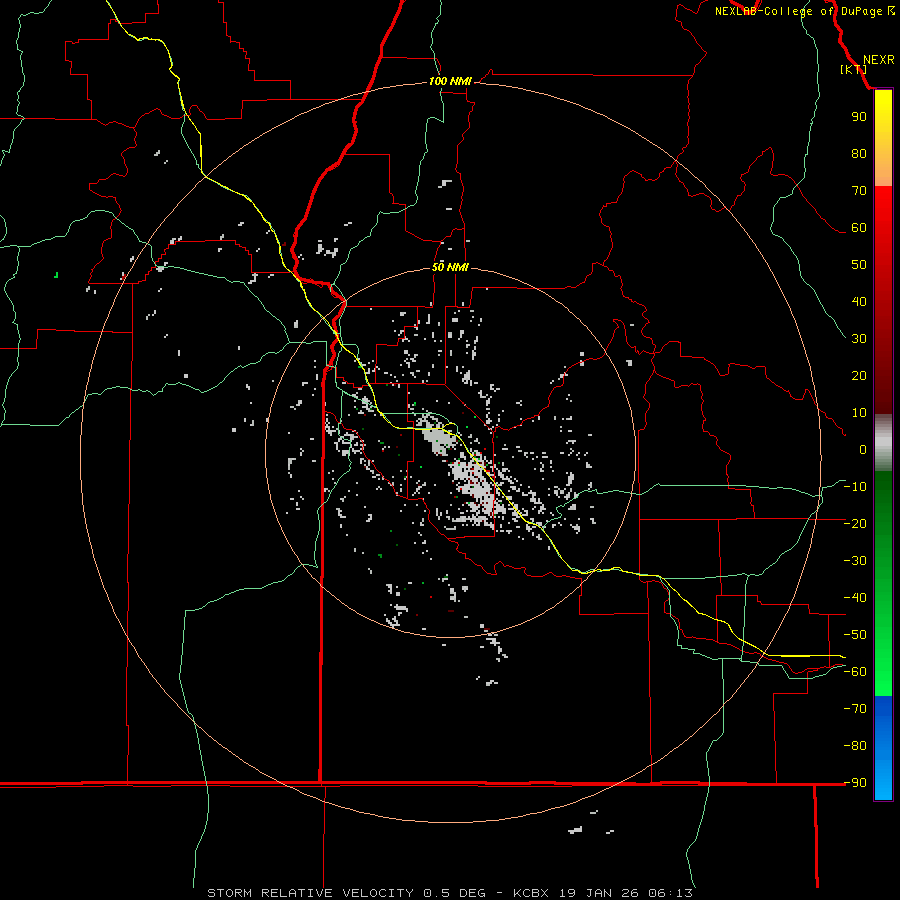The height and width of the screenshot is (900, 900).
Task: Click the 0 scale label
Action: pos(863,449)
